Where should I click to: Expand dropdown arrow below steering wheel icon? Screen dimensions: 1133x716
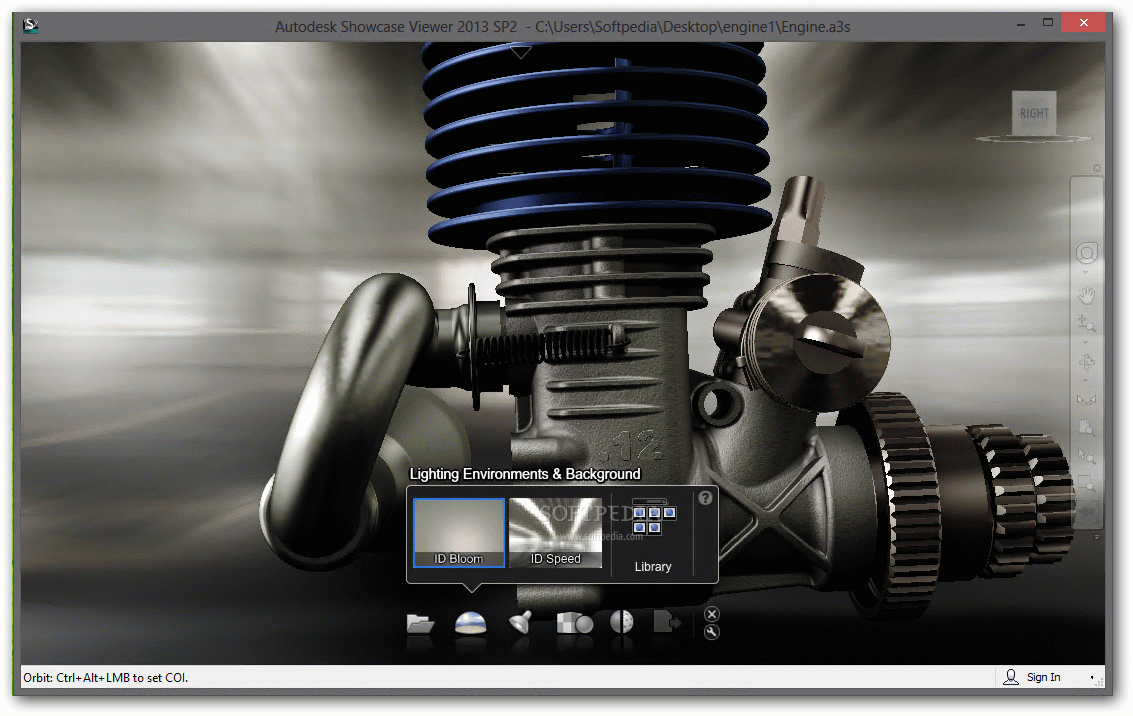coord(1086,272)
